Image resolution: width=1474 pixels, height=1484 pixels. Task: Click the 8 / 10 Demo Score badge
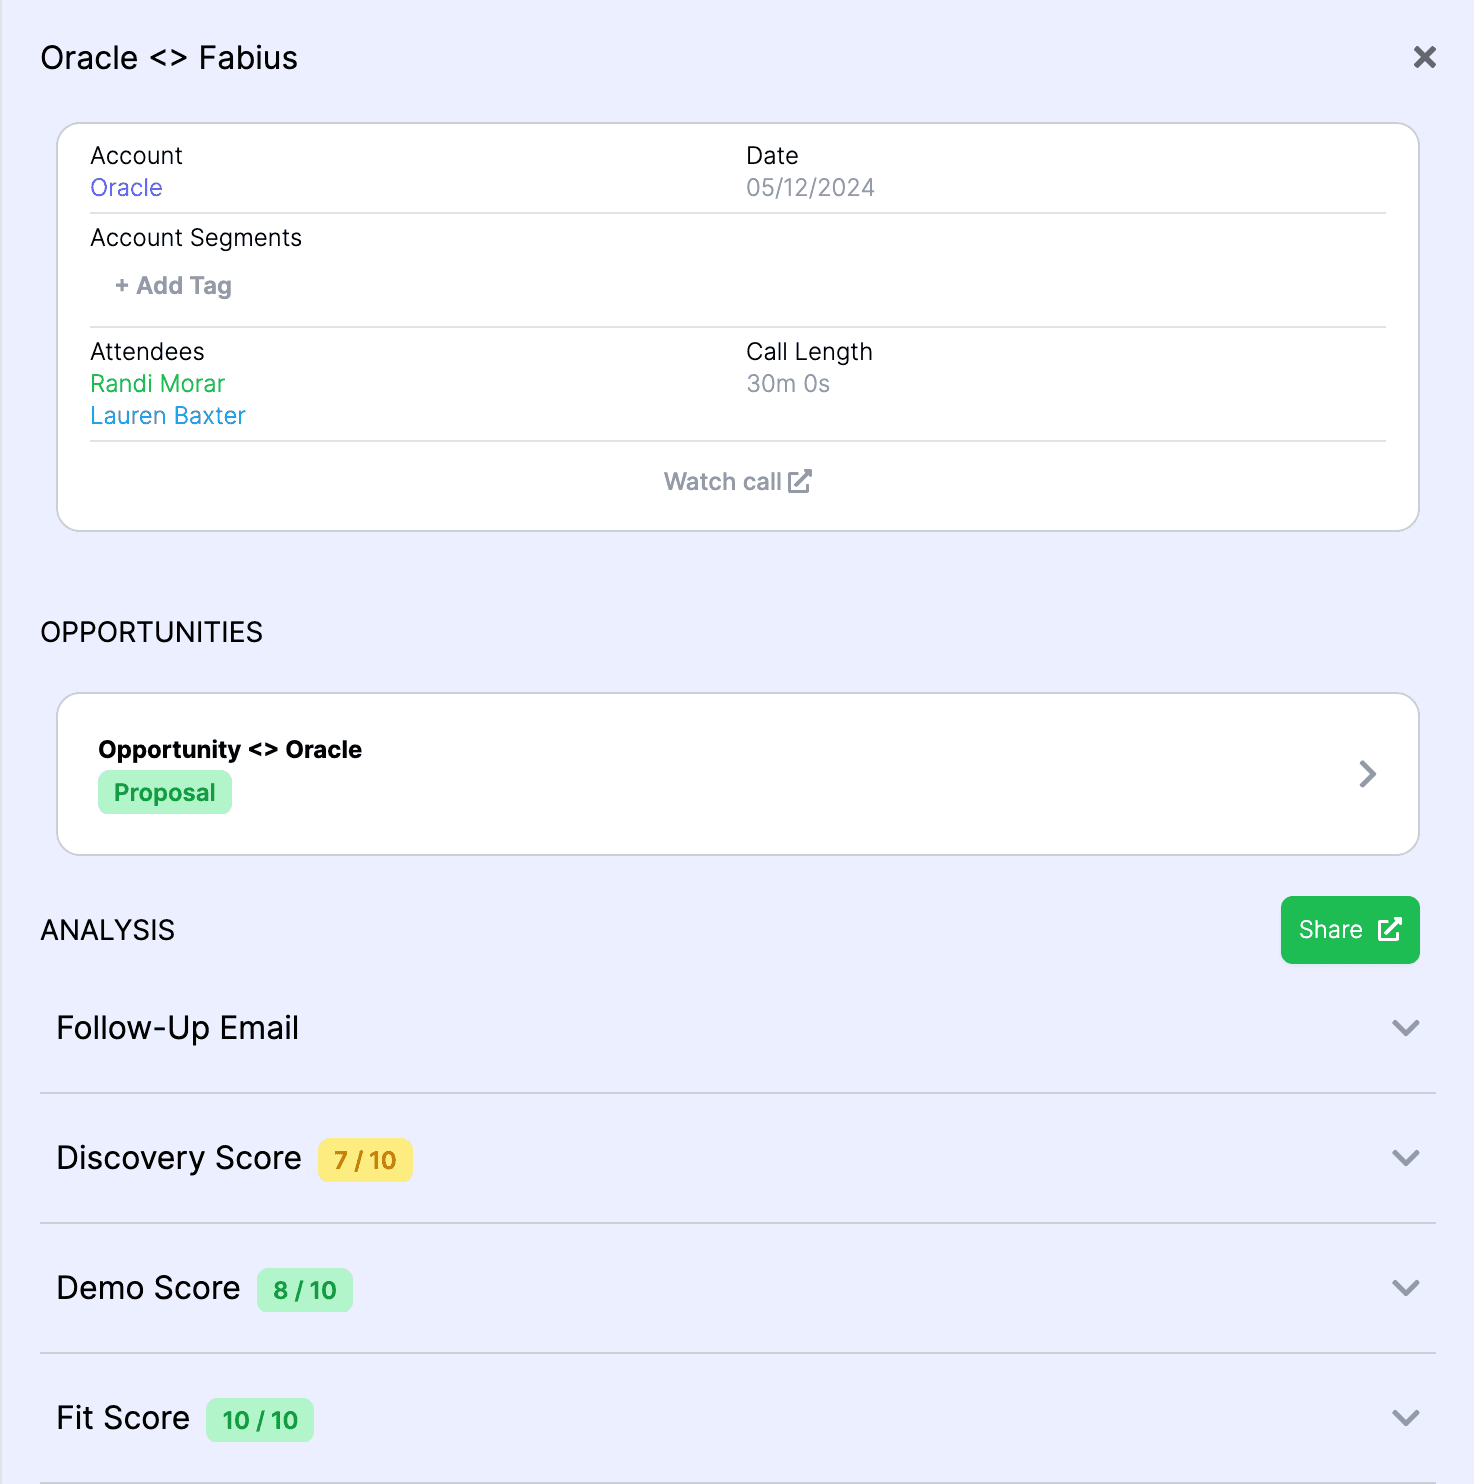305,1290
